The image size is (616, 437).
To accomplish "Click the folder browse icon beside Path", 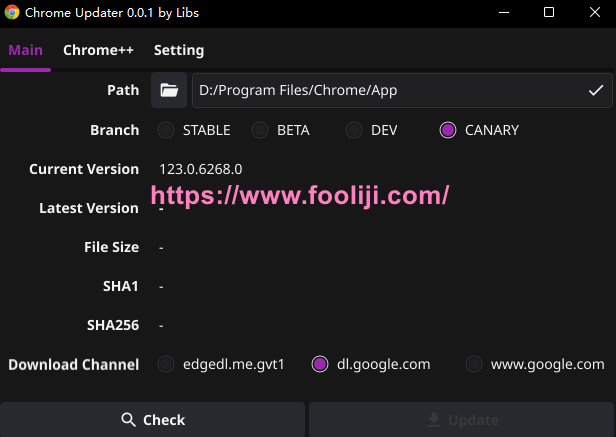I will pos(169,90).
